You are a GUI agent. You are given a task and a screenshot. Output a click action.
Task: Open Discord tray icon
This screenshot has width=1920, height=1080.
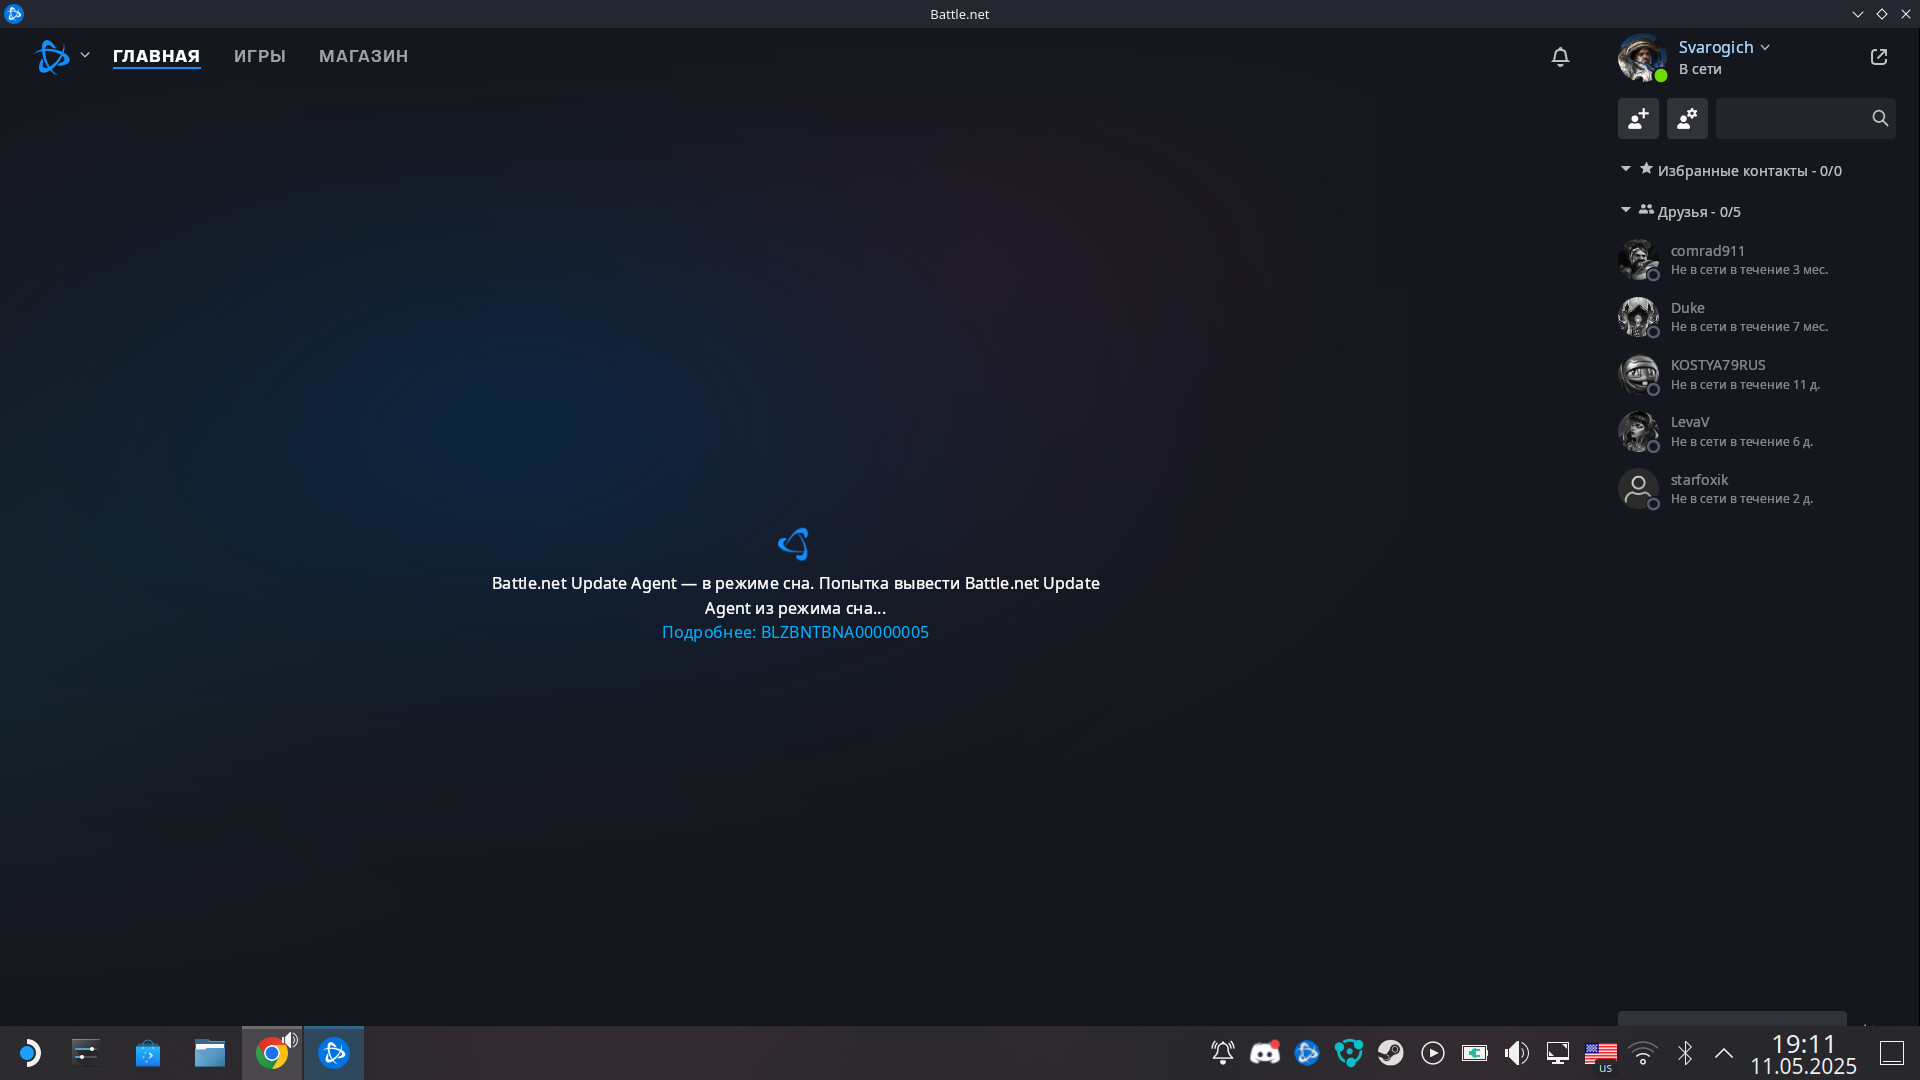click(1265, 1053)
